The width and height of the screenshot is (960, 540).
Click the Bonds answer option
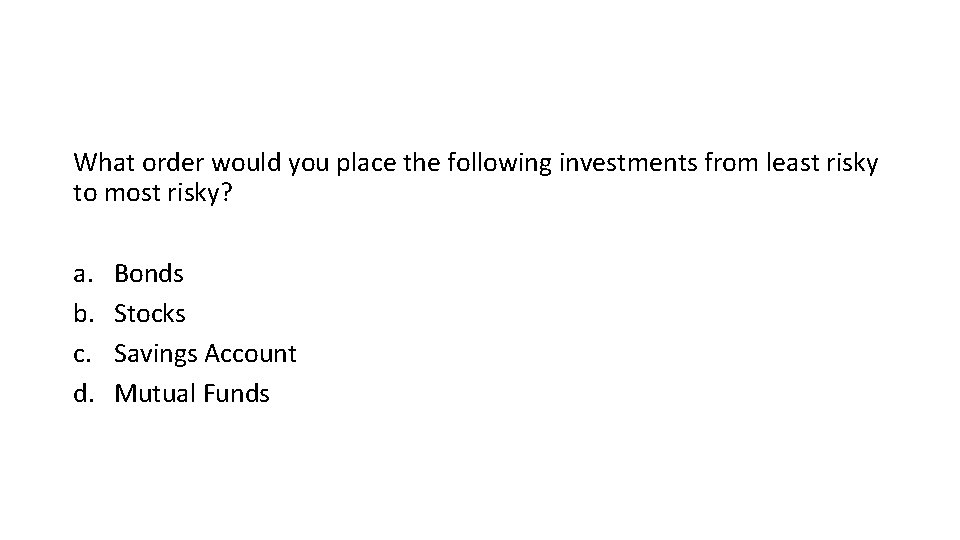[x=149, y=273]
